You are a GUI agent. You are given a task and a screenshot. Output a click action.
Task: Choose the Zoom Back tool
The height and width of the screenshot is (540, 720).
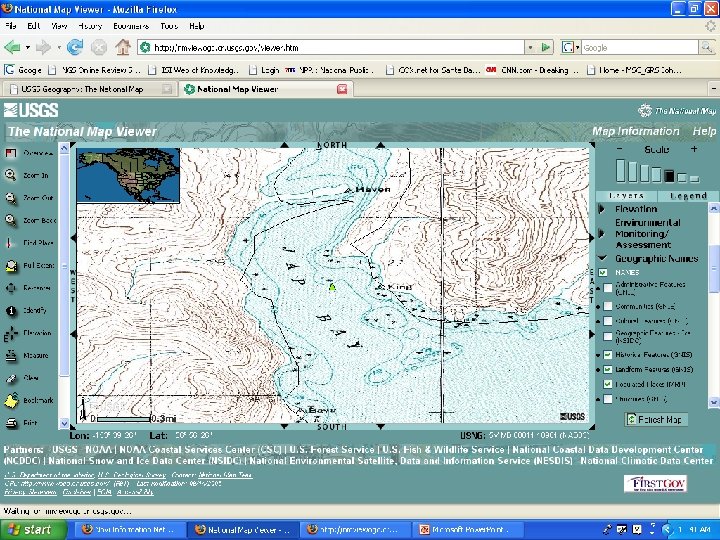tap(11, 220)
